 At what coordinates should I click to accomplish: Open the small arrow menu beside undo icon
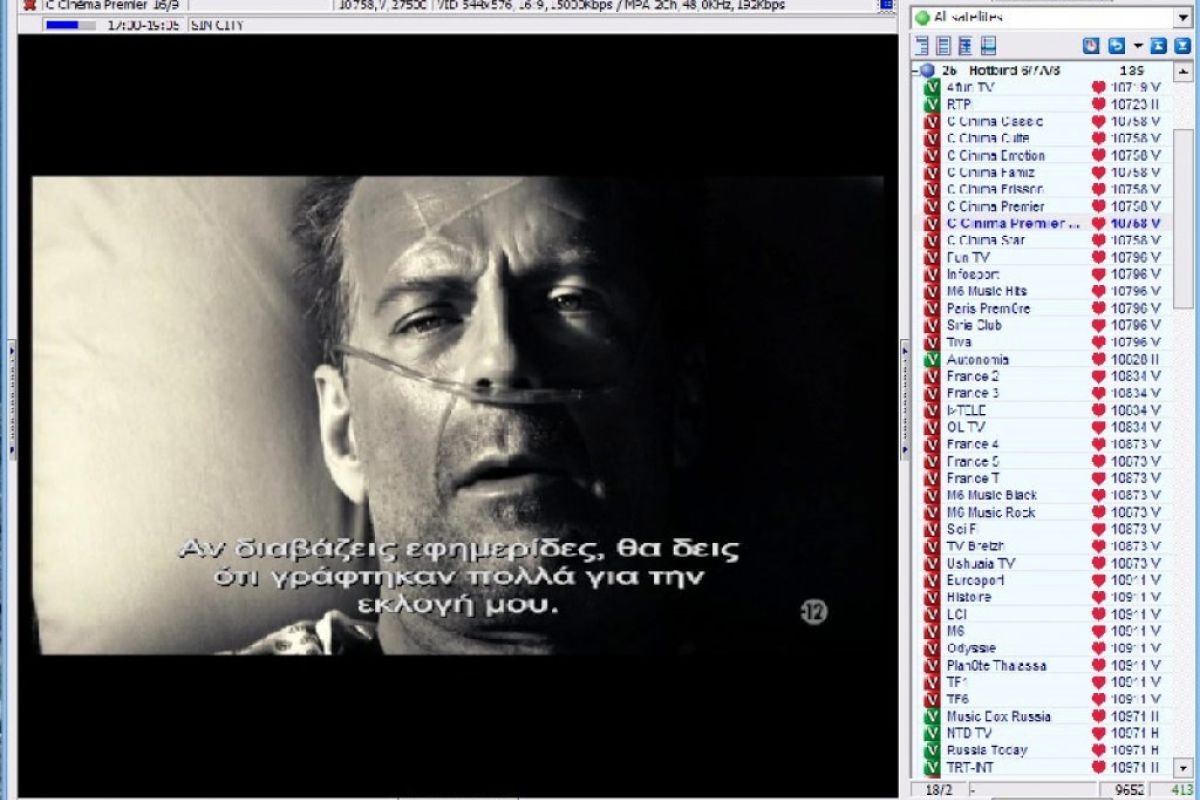1137,46
